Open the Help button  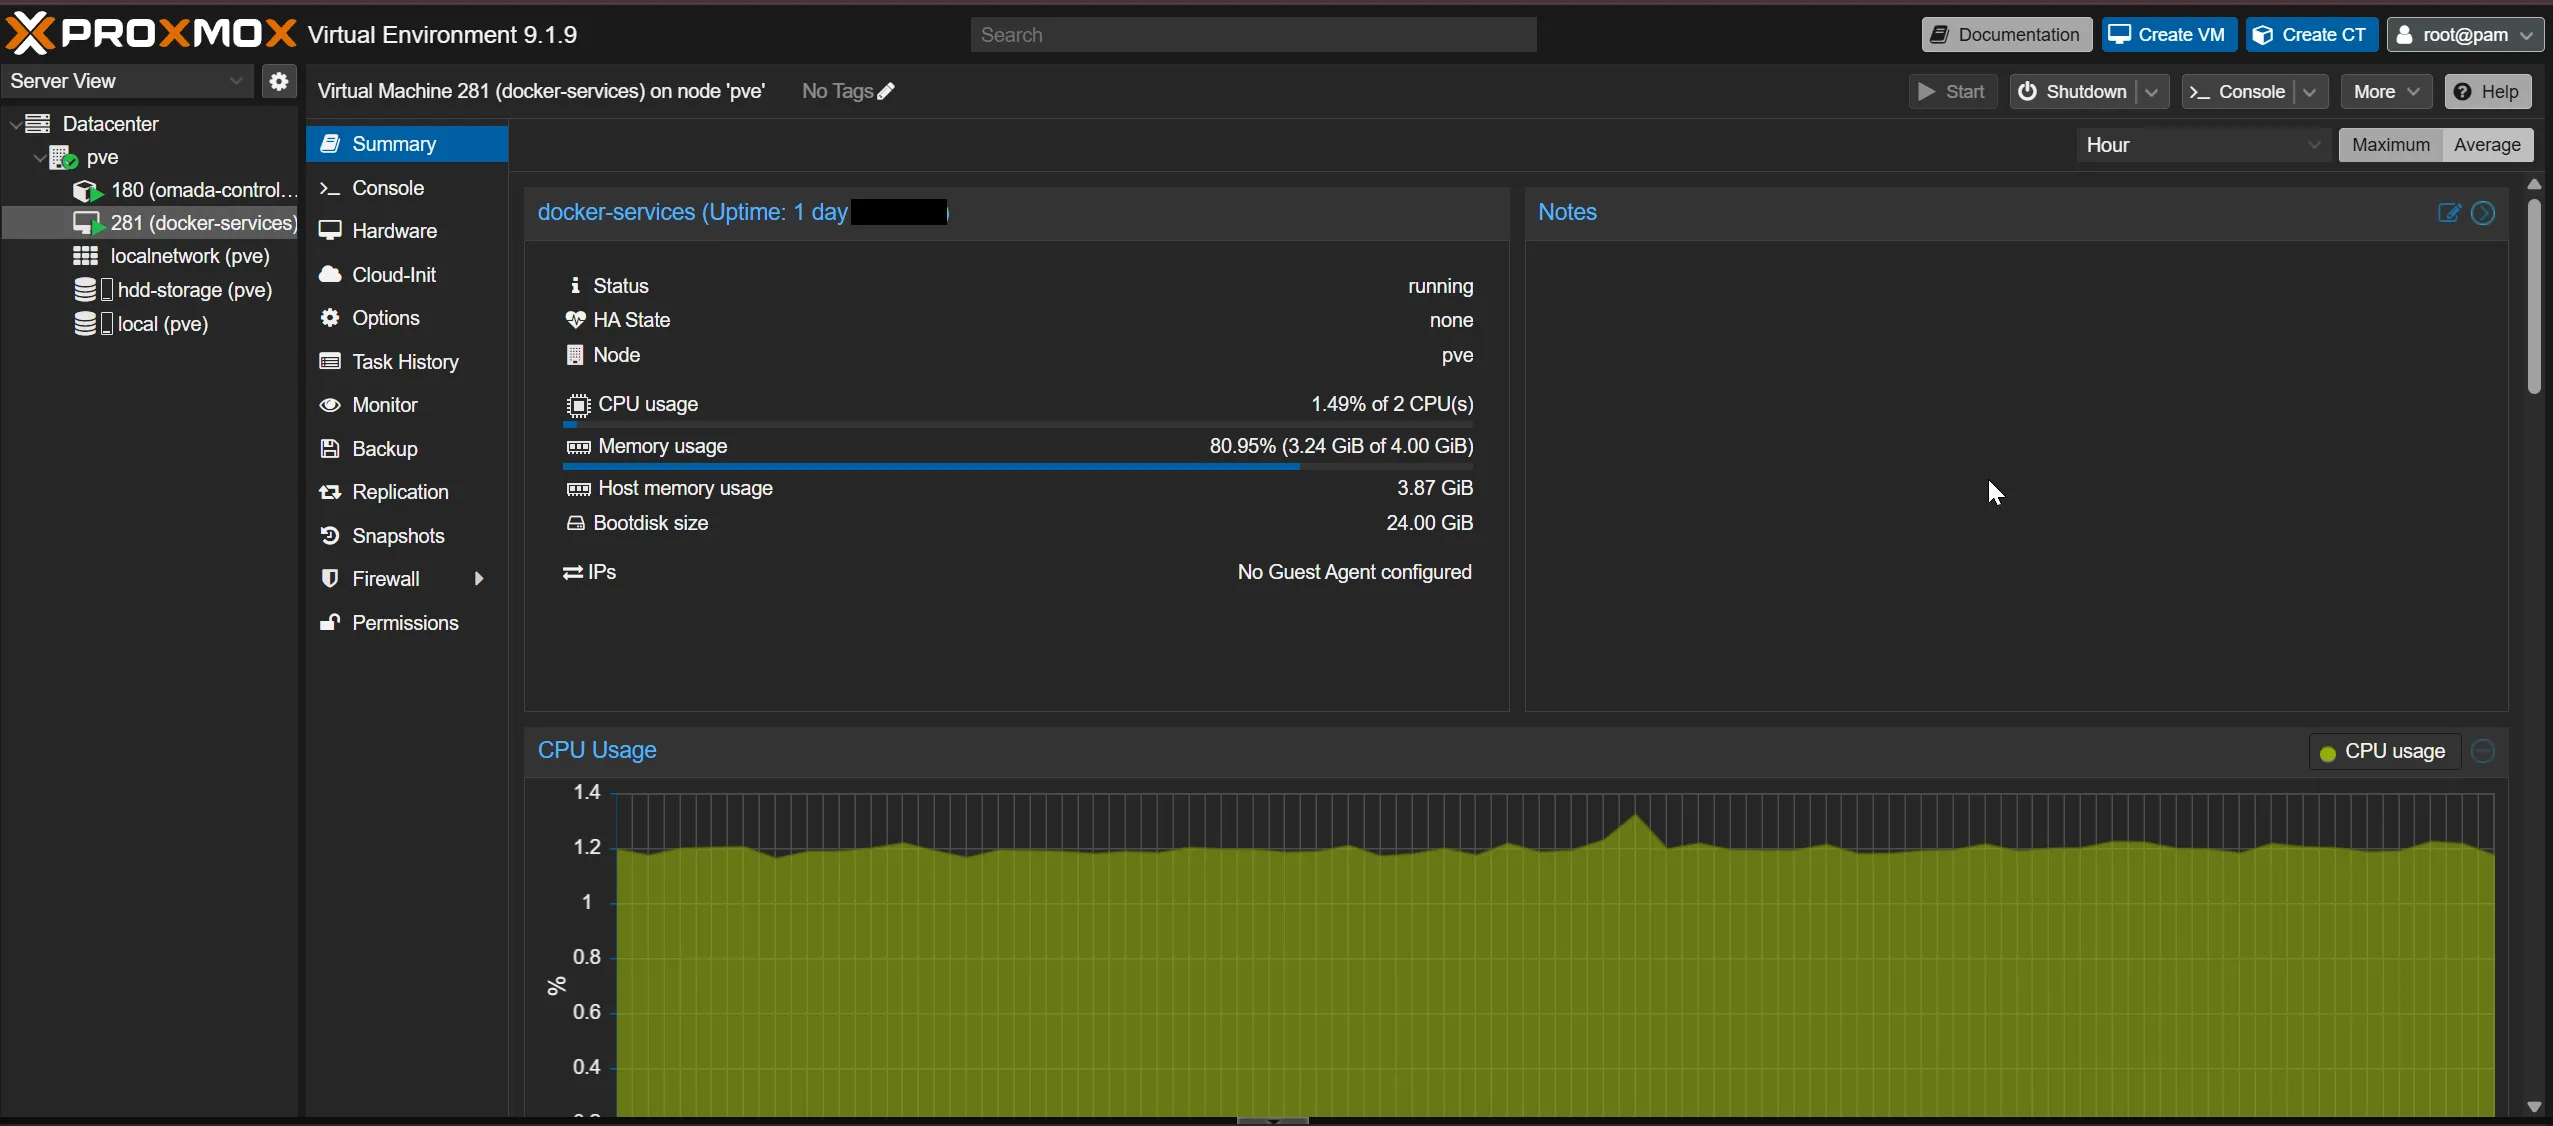[2488, 92]
